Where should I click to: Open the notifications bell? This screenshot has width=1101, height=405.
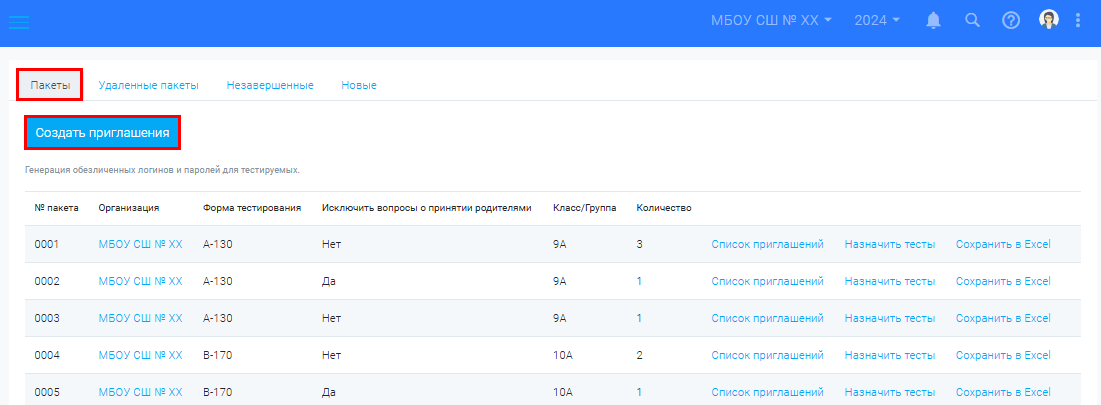pos(933,21)
